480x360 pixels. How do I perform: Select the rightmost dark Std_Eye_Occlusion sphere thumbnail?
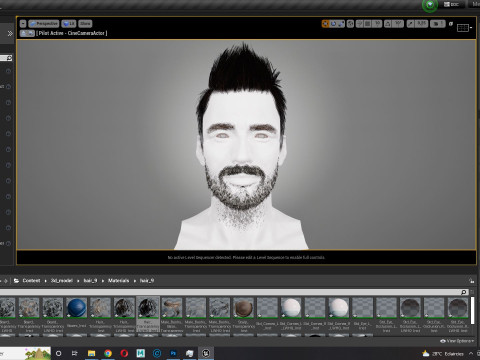(458, 308)
